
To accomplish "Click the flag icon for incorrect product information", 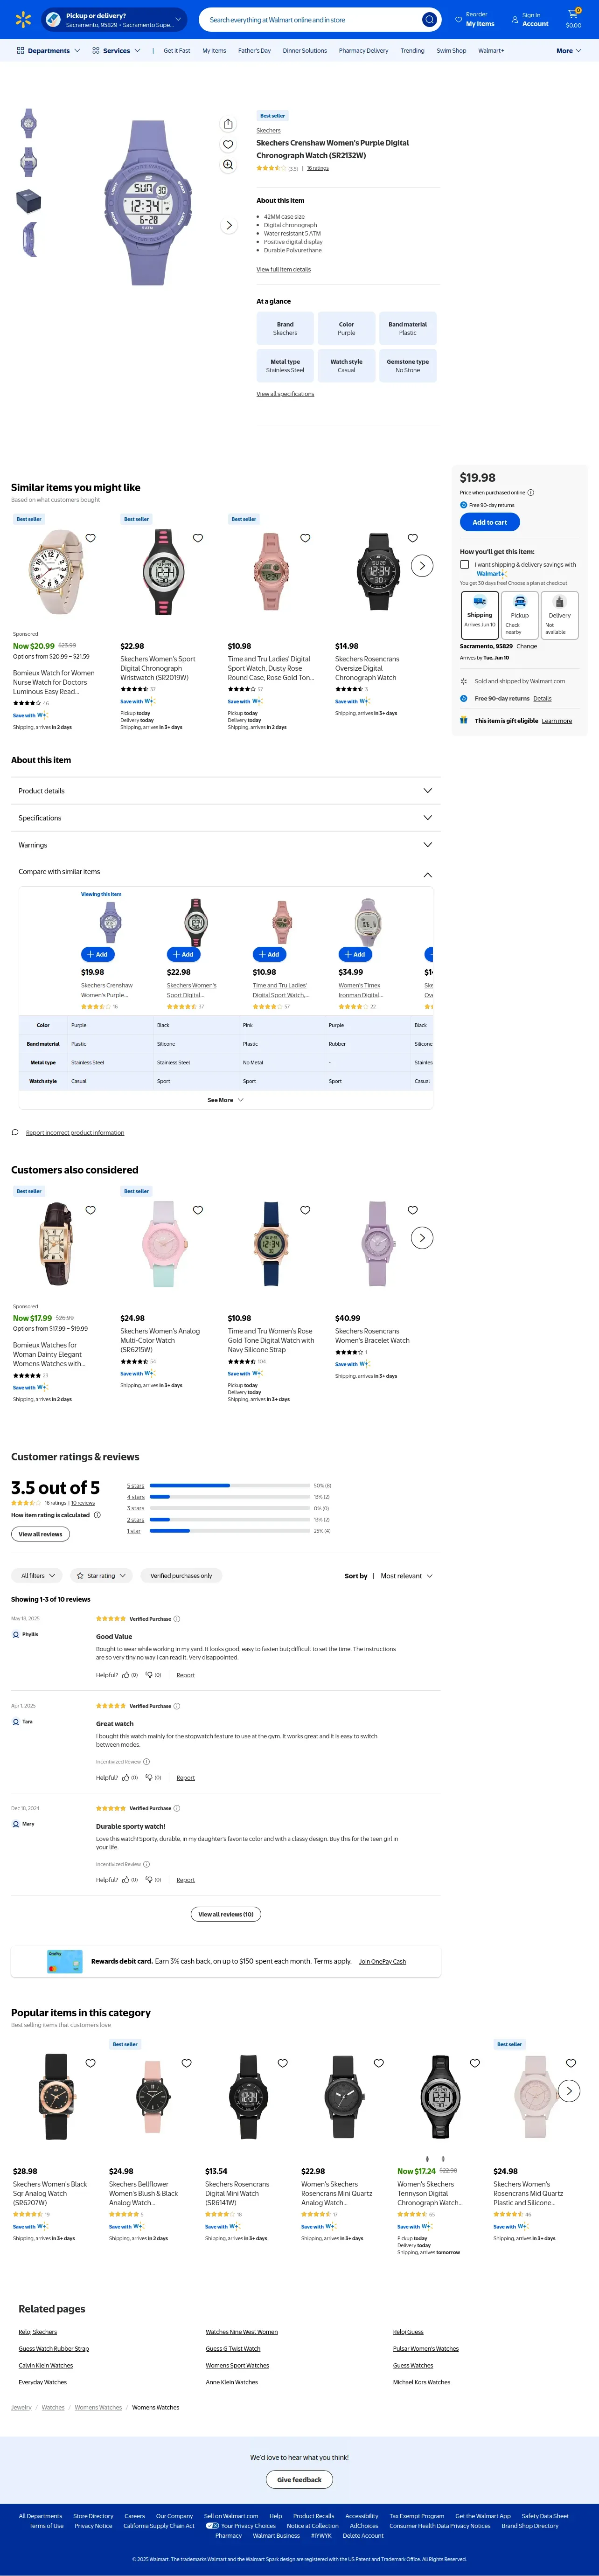I will (15, 1133).
